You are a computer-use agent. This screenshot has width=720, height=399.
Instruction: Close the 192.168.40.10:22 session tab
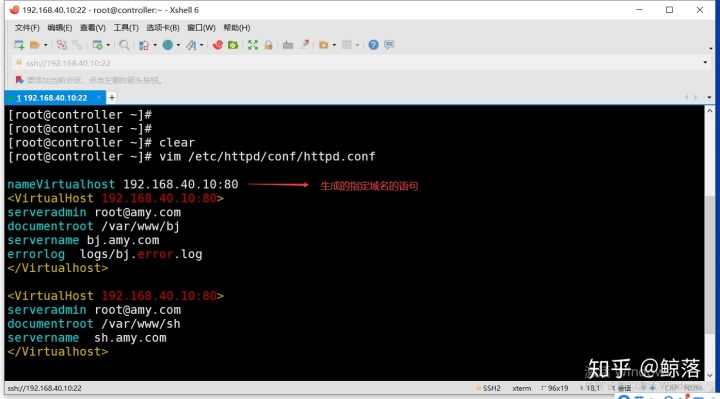tap(98, 97)
